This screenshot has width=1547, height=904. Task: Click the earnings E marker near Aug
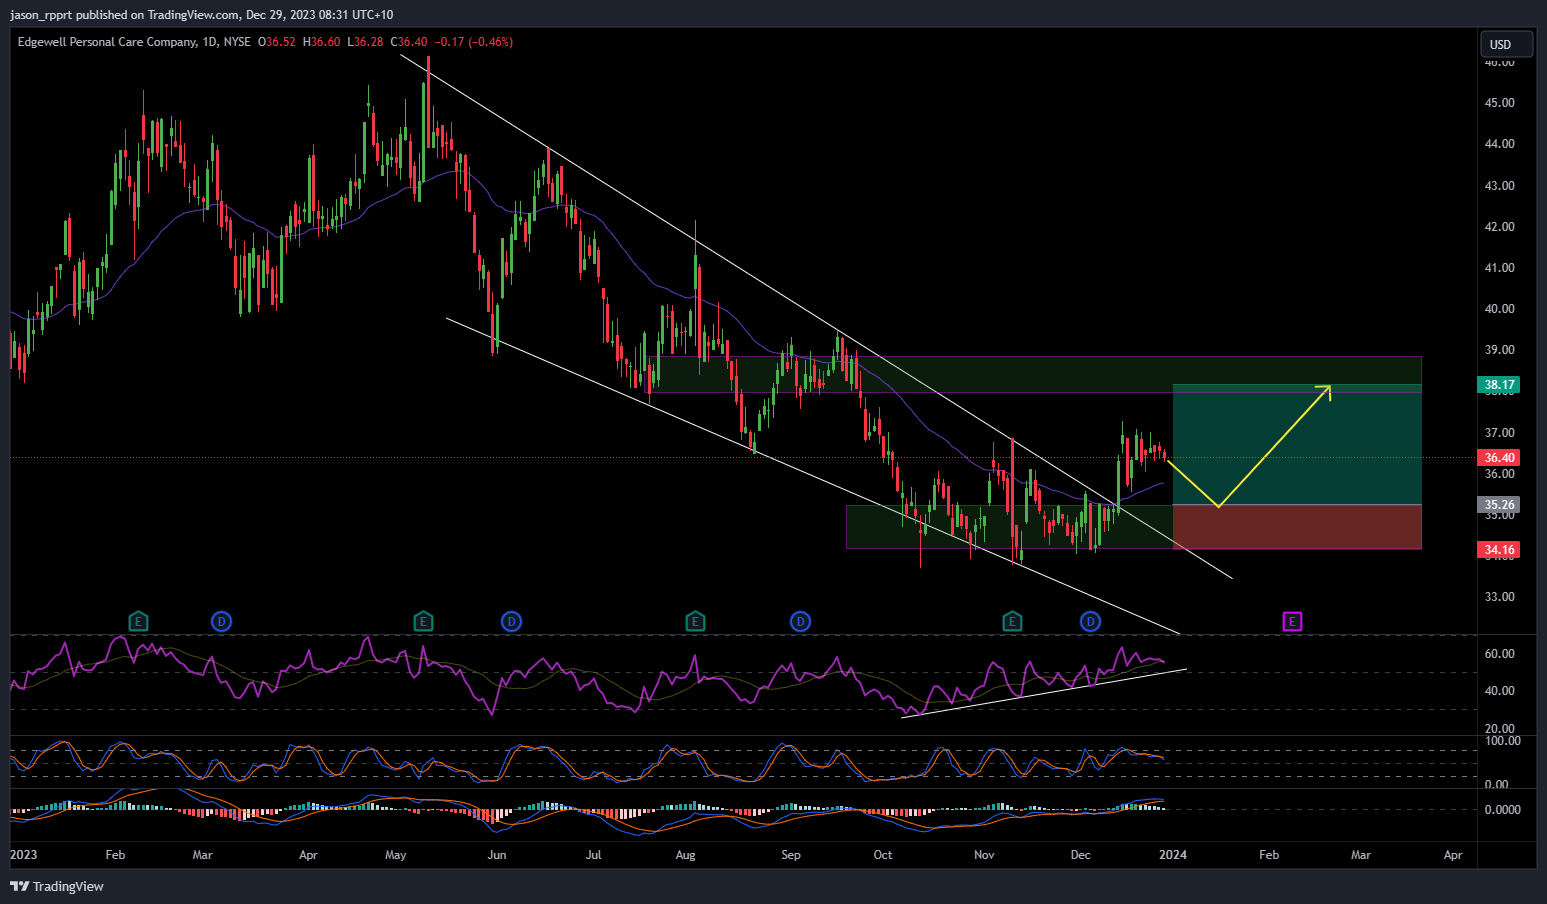[x=695, y=622]
